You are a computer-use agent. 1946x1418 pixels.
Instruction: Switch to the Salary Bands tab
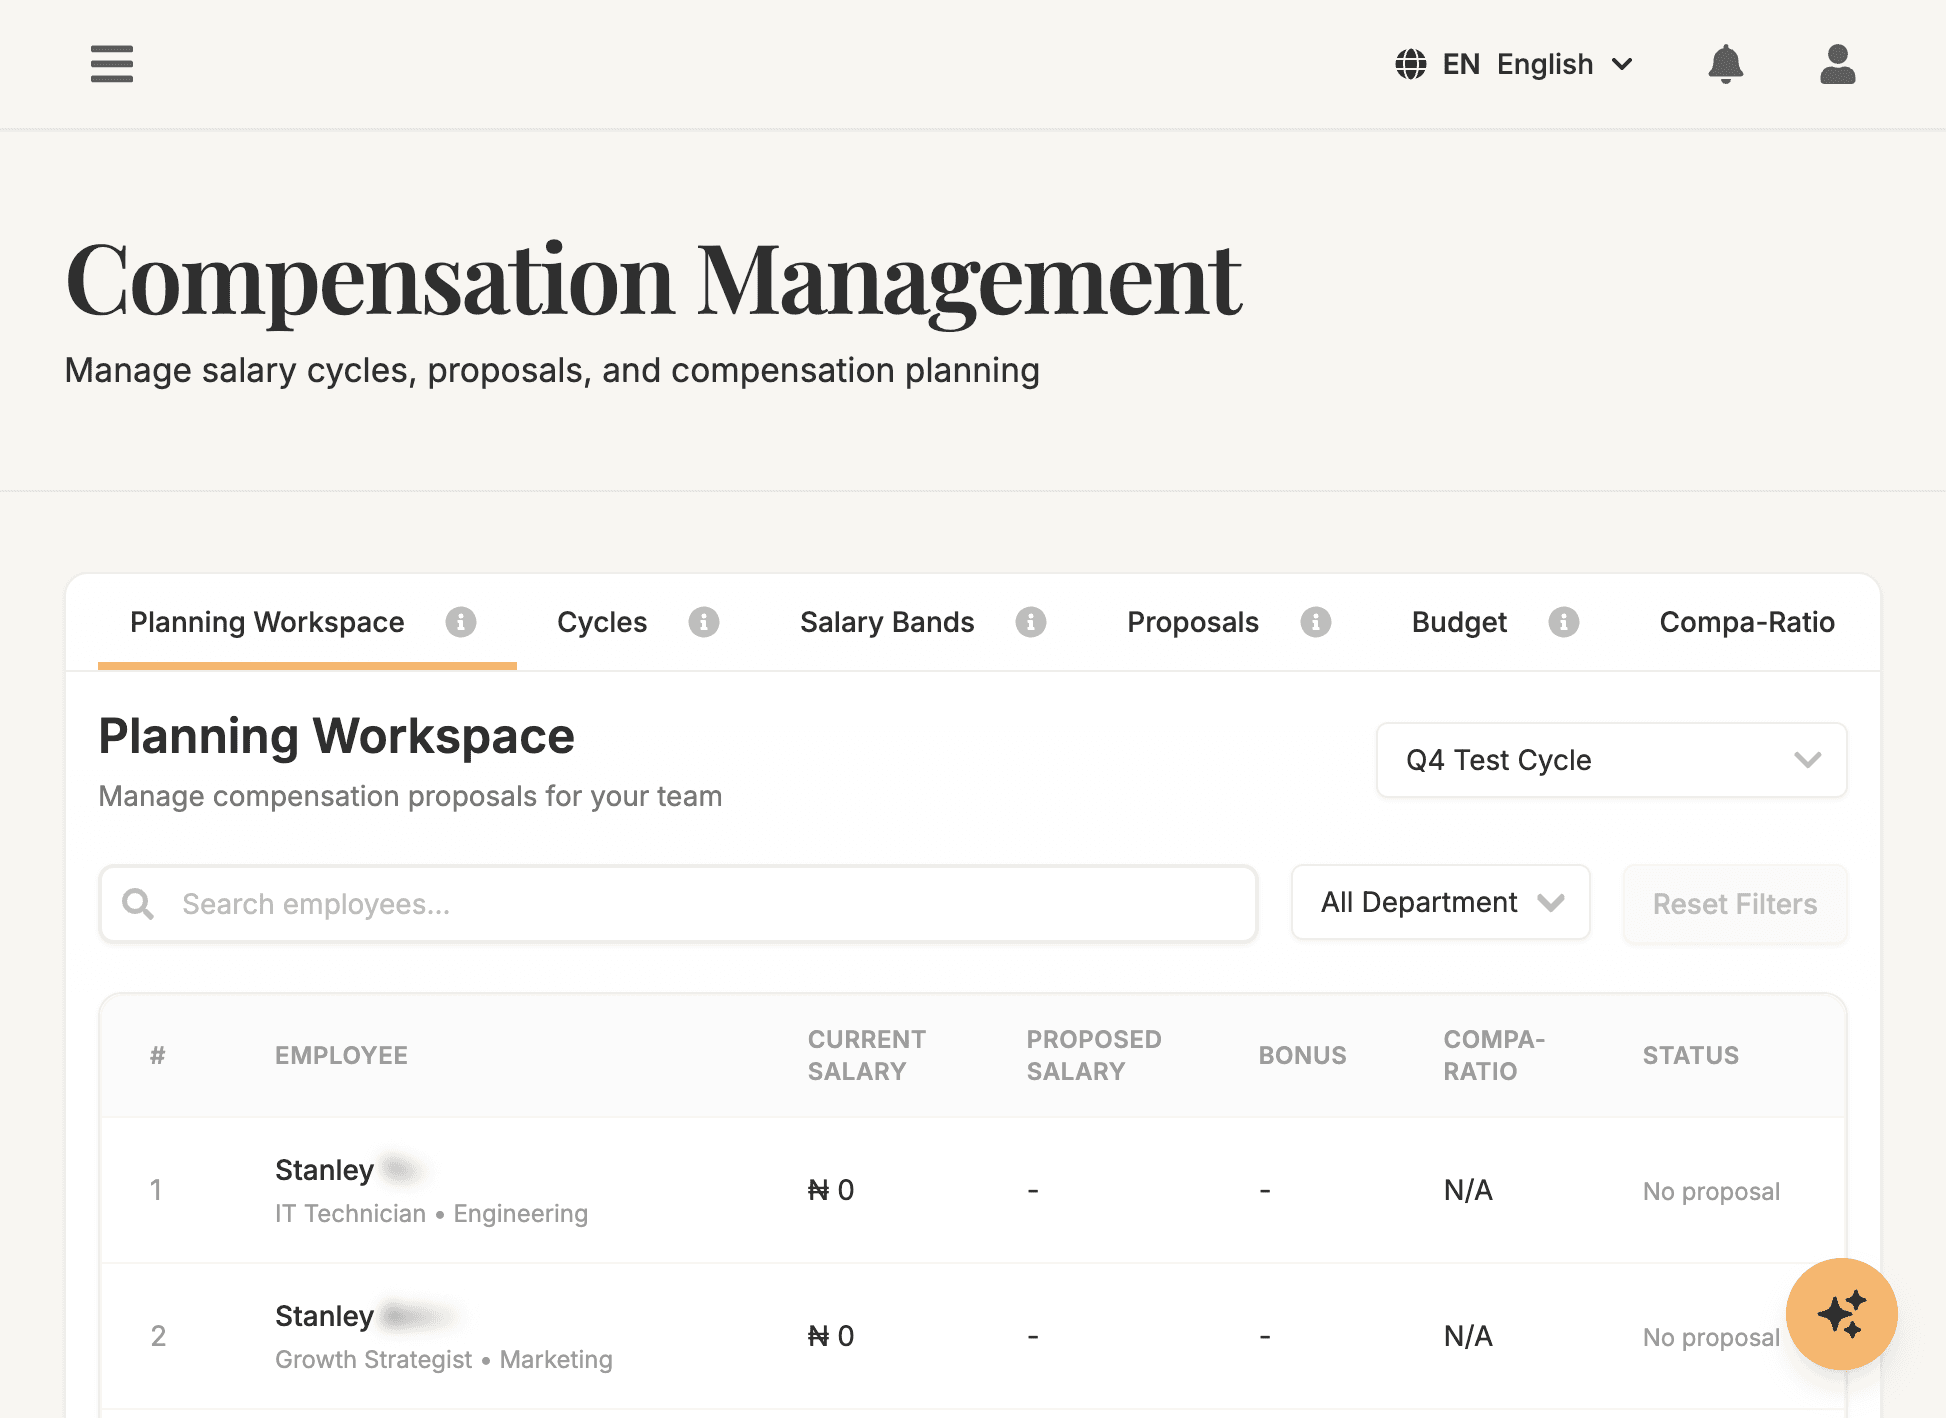tap(887, 622)
